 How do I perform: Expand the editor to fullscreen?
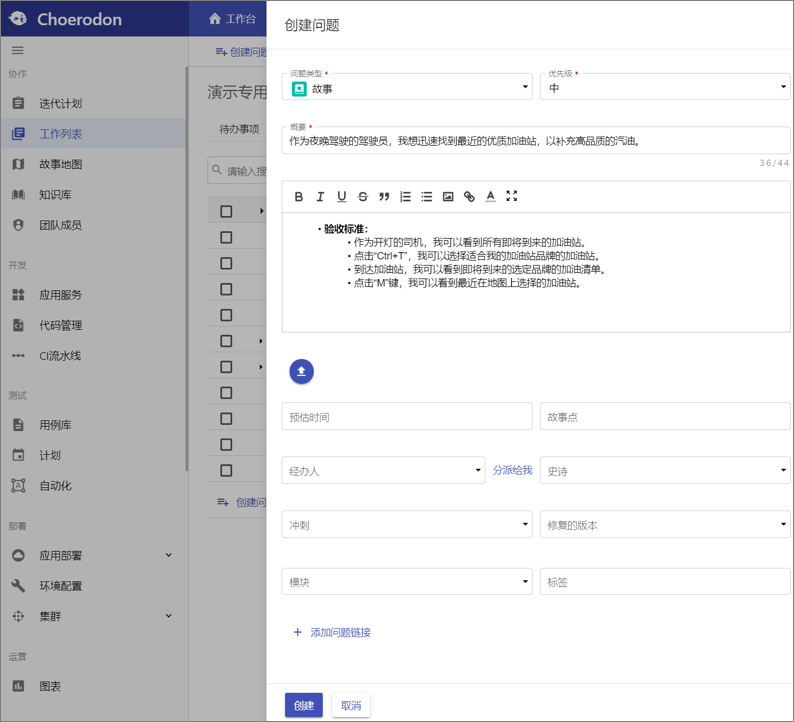[x=512, y=196]
